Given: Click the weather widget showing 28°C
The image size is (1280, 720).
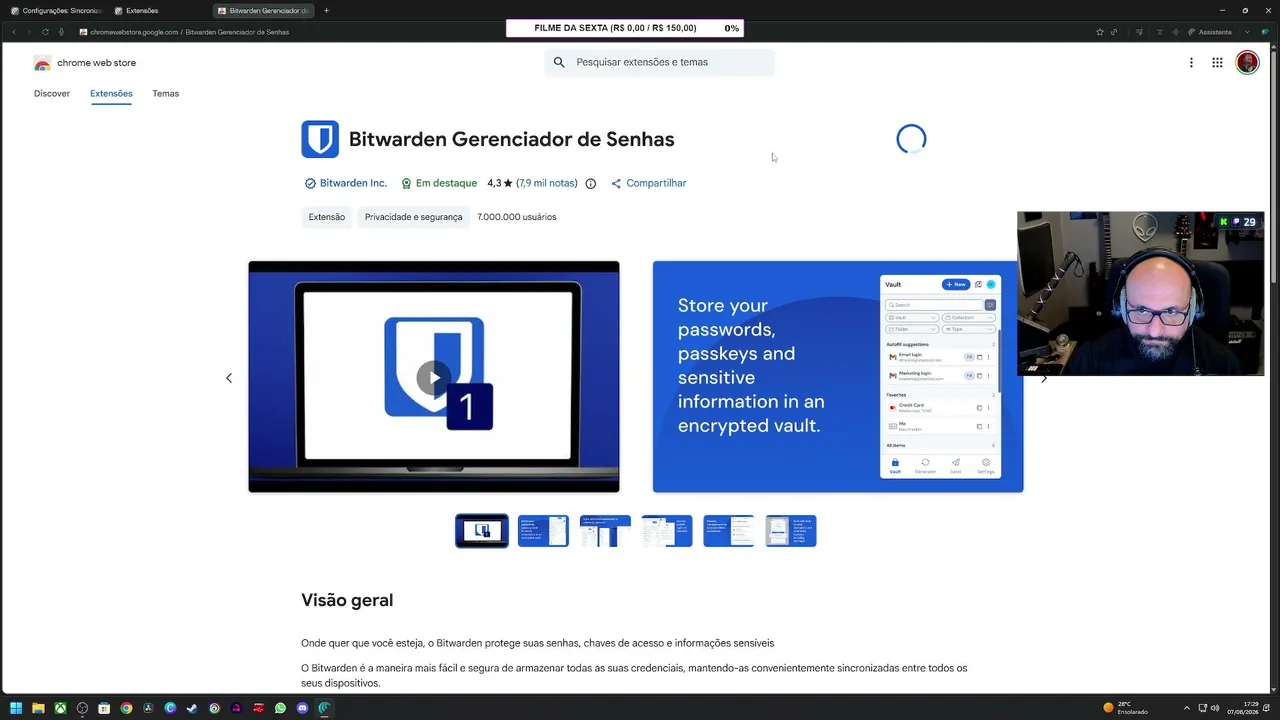Looking at the screenshot, I should [1126, 708].
